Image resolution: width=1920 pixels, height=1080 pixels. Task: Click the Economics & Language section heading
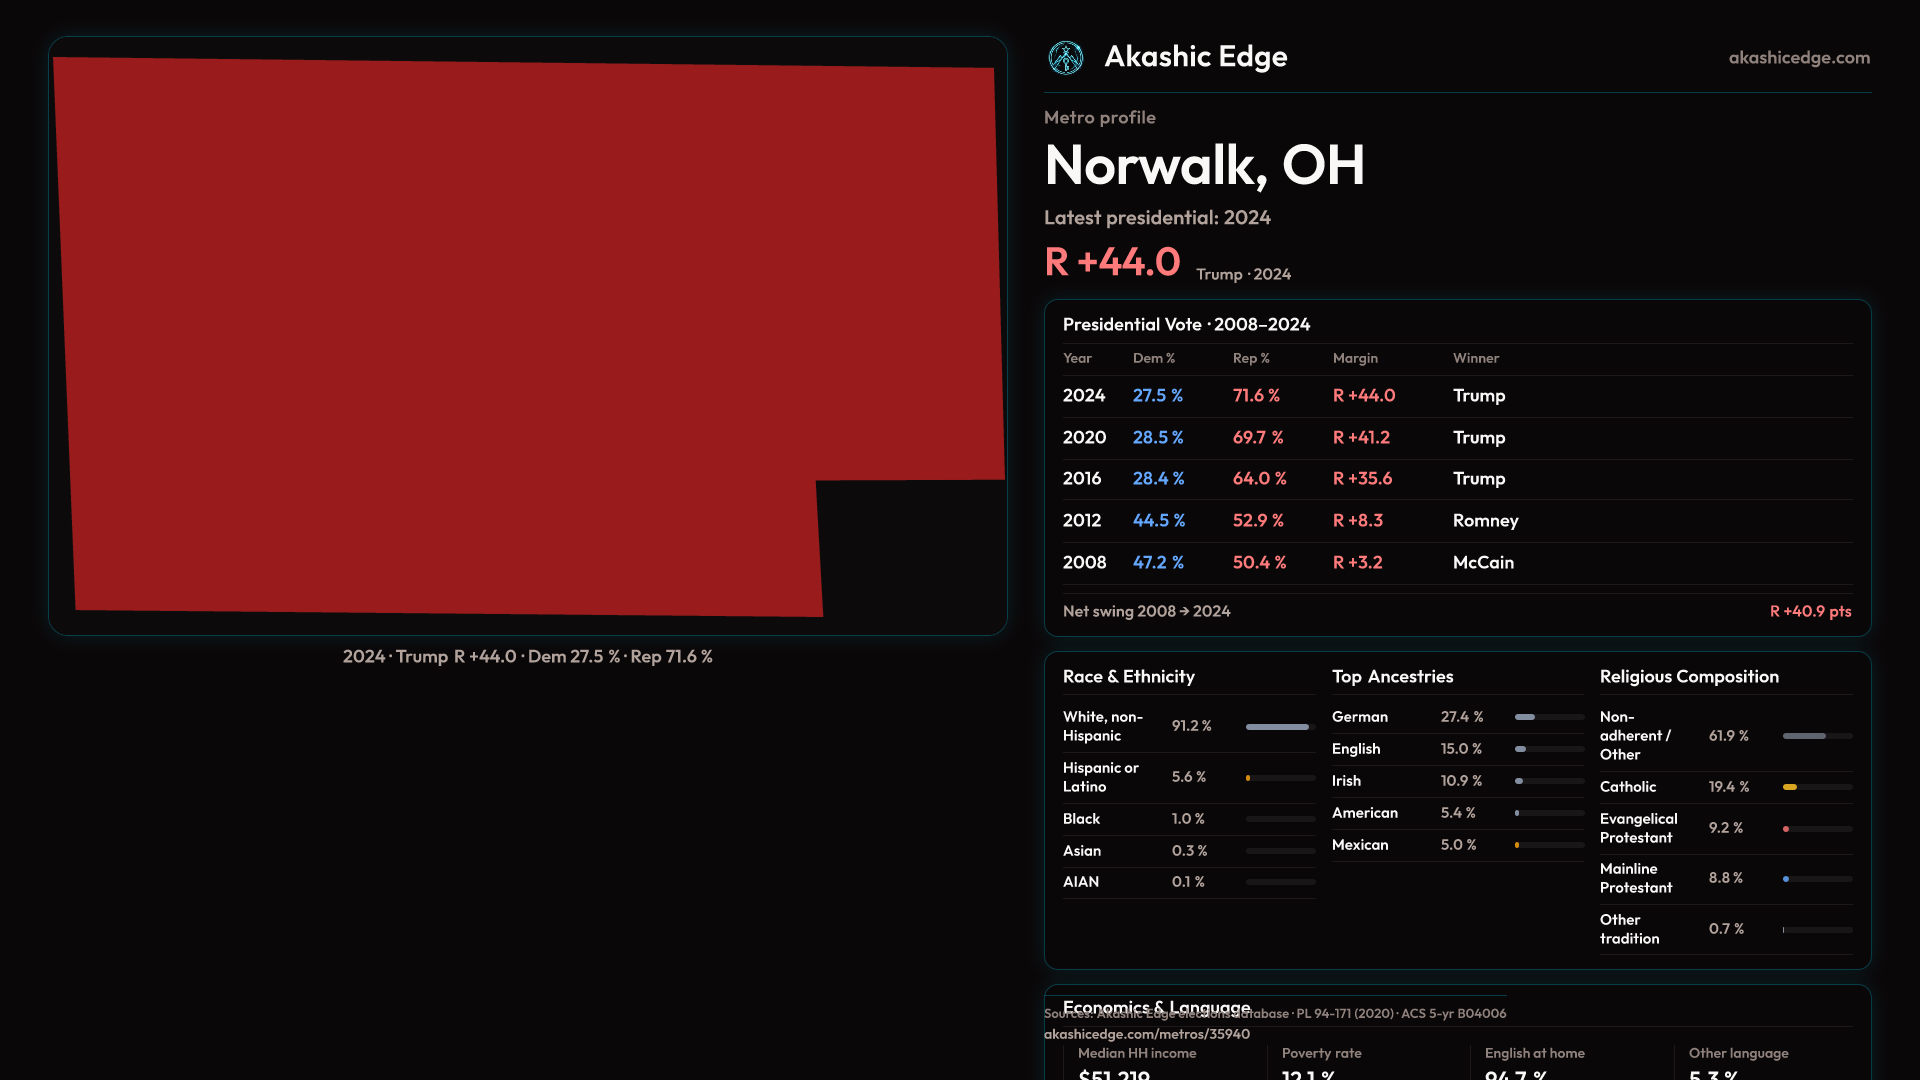[1156, 1004]
